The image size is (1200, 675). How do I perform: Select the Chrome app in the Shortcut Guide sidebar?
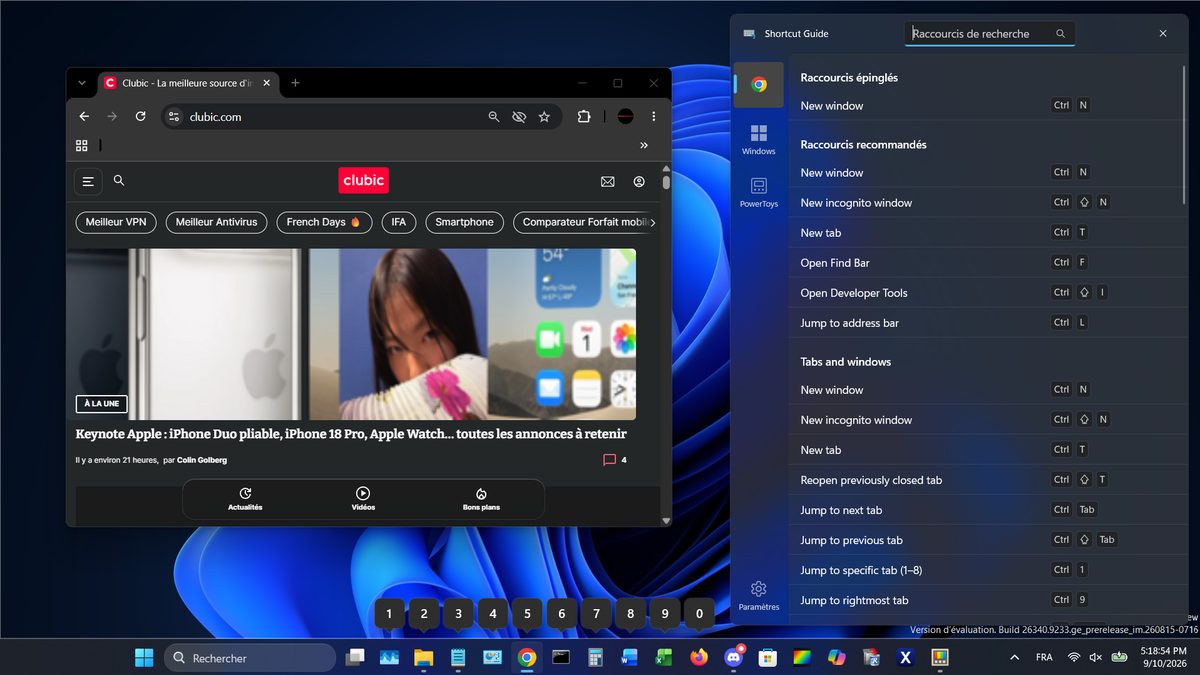(759, 85)
